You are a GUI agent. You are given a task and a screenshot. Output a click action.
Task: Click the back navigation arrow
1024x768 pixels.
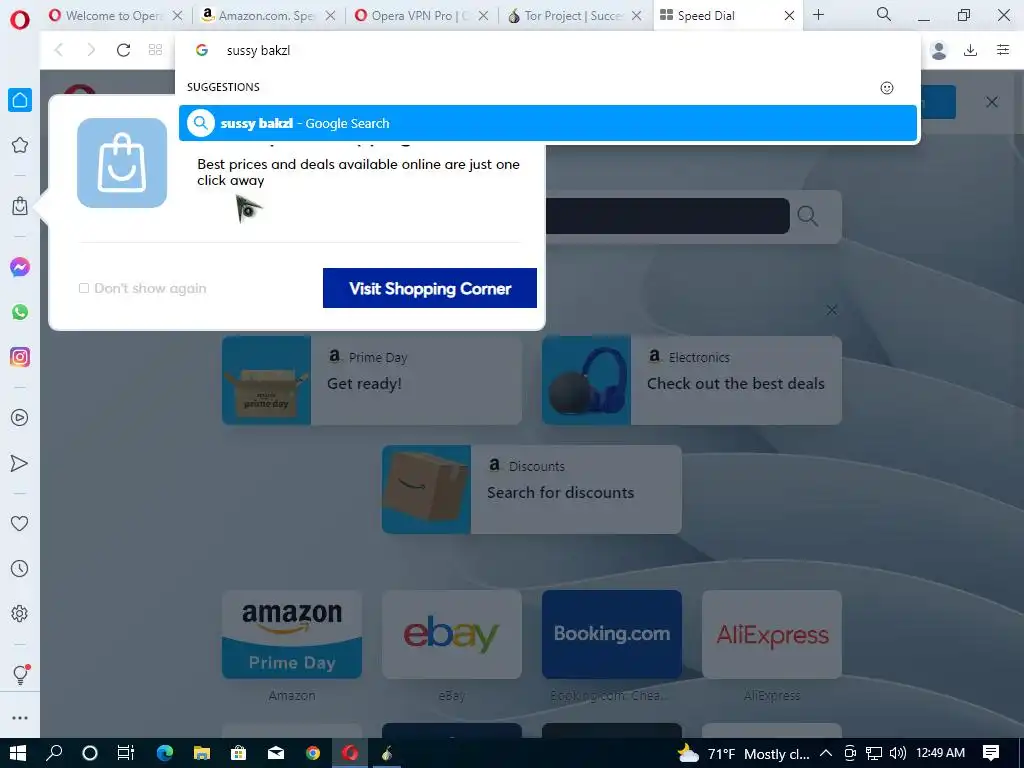point(59,50)
